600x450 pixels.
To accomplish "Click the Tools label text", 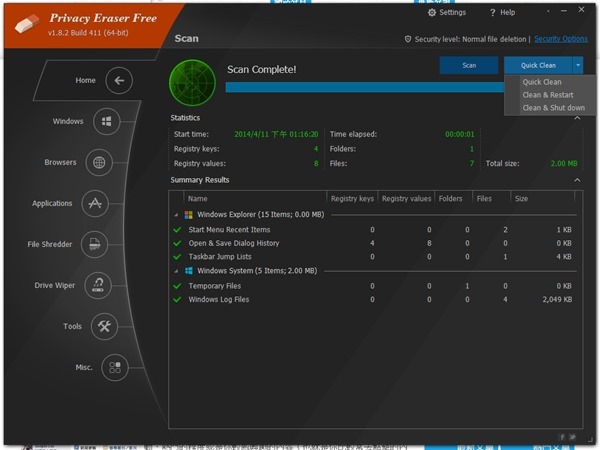I will 72,326.
